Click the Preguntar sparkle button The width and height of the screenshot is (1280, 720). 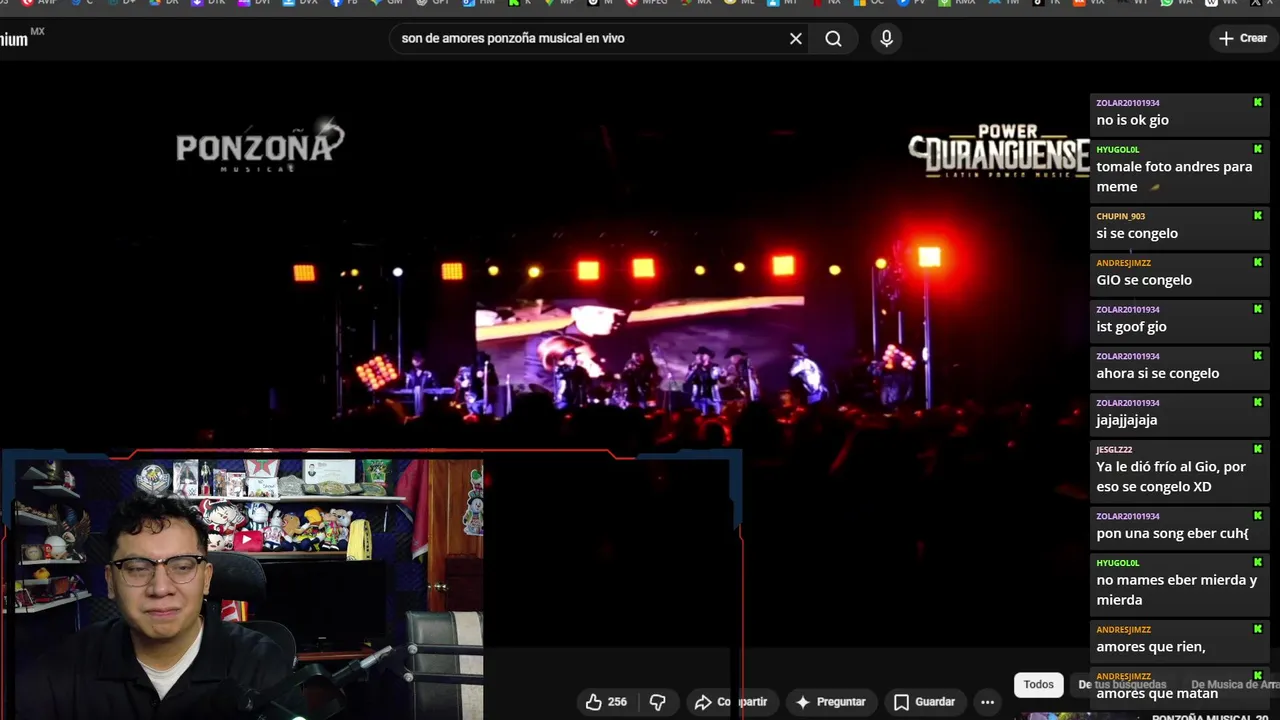coord(830,702)
